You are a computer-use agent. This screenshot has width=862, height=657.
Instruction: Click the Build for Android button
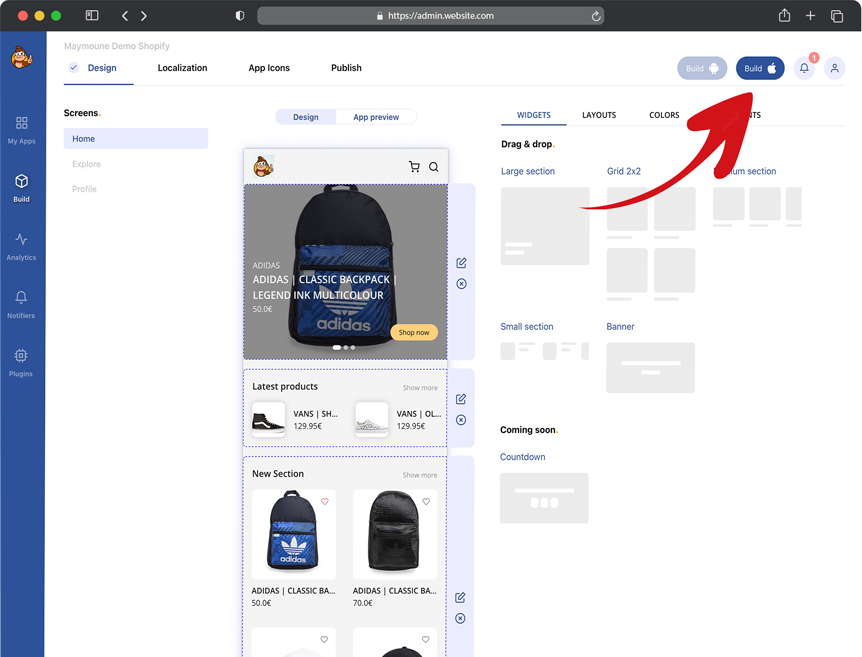click(x=702, y=68)
